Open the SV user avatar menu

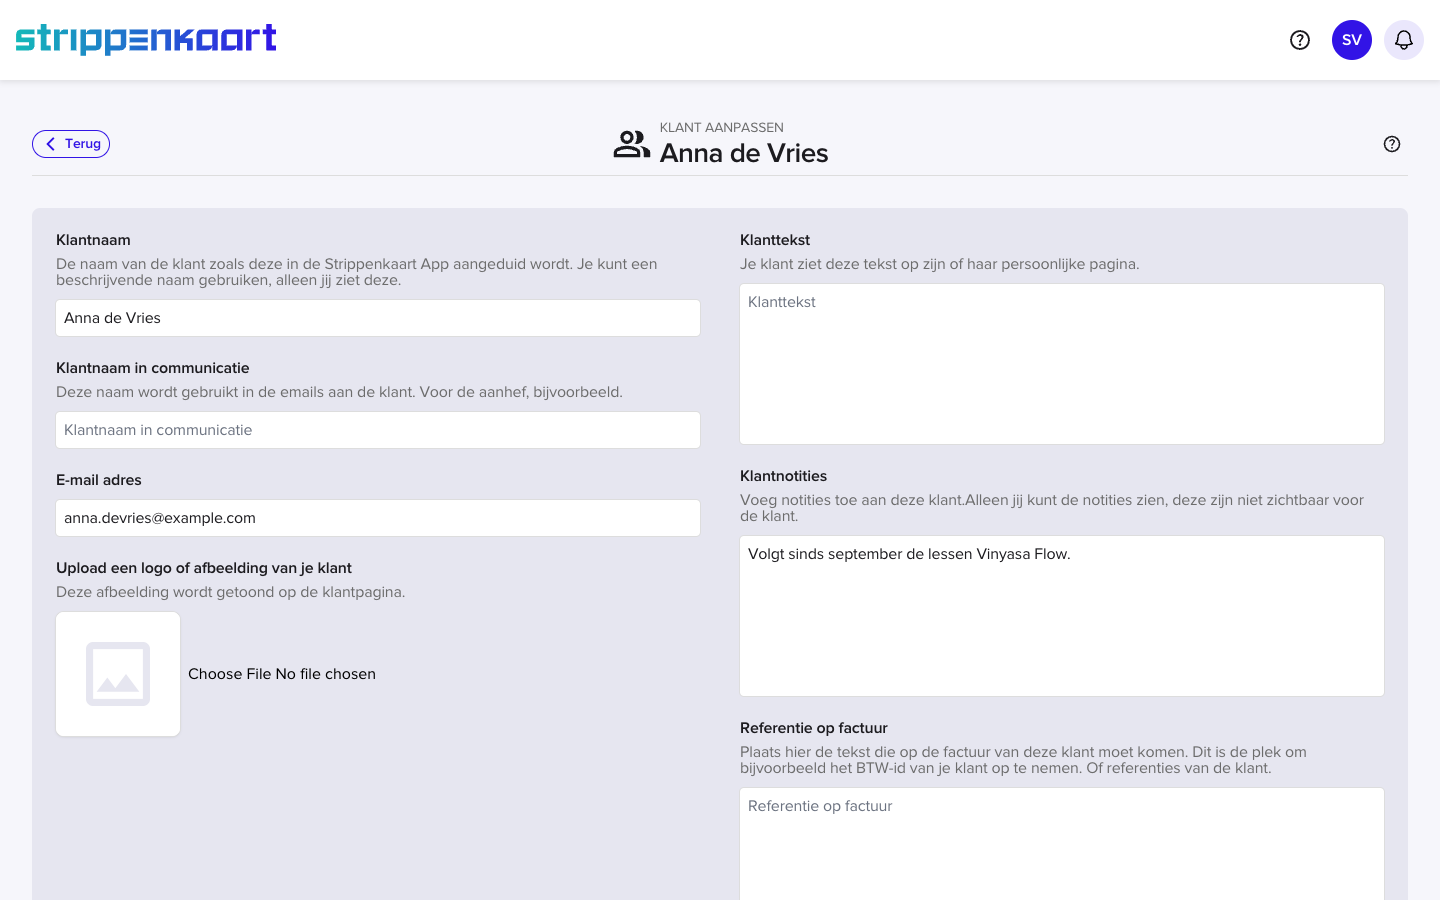(1352, 40)
